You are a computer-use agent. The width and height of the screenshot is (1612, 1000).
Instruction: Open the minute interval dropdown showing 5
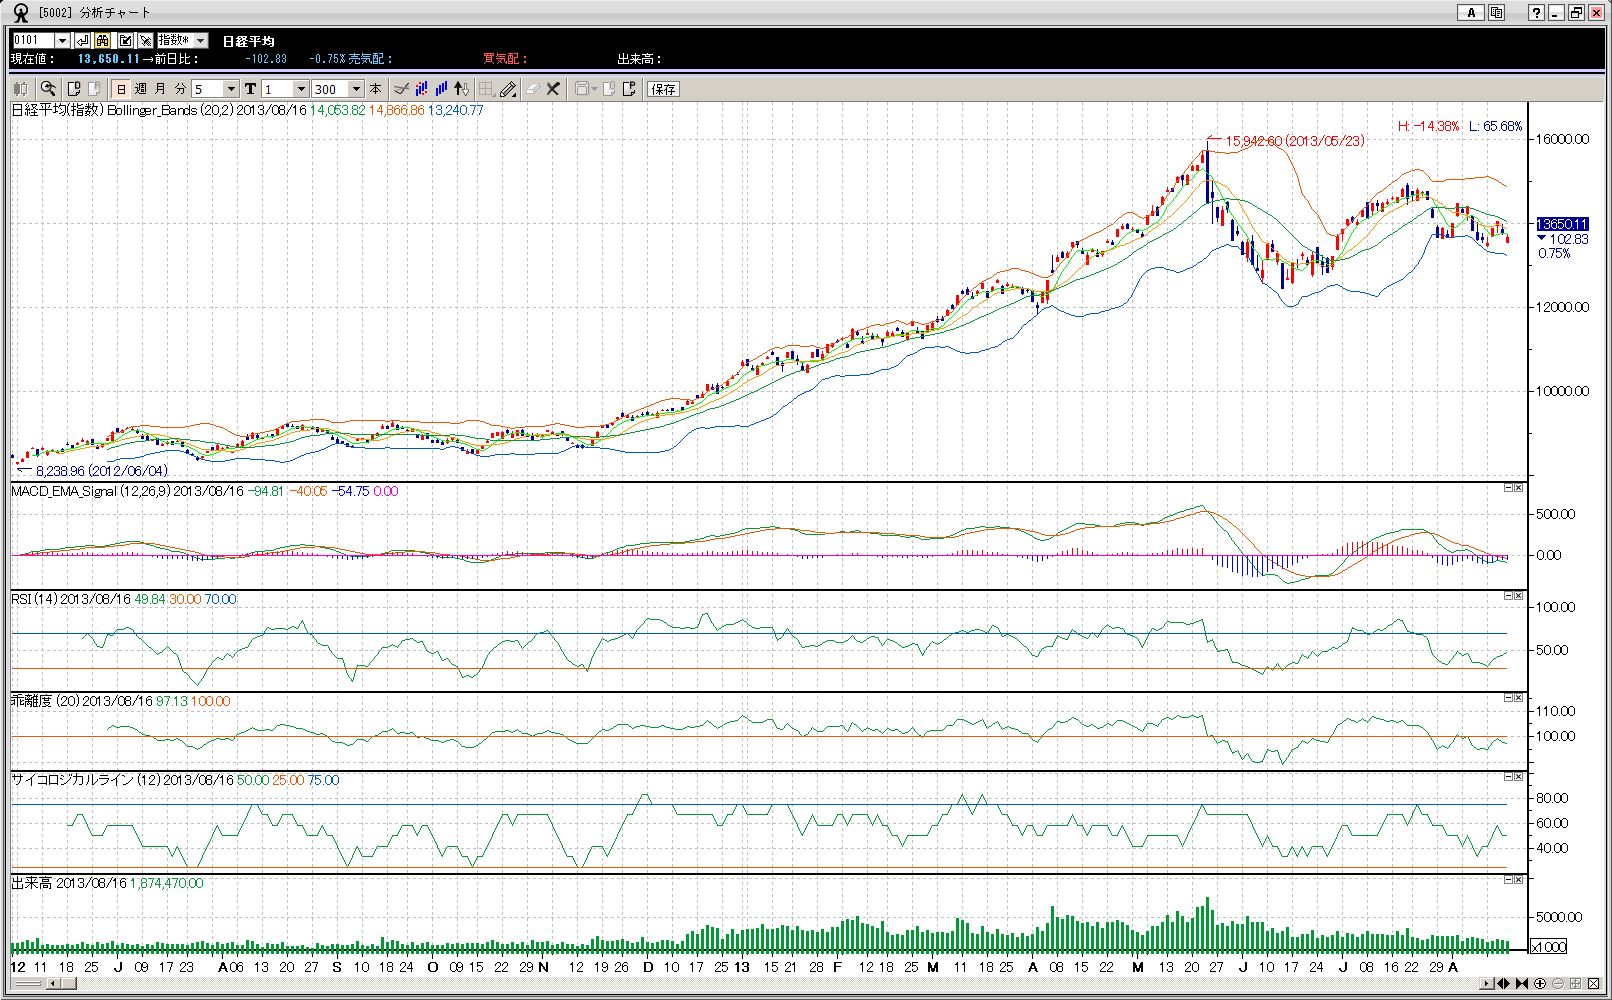pyautogui.click(x=231, y=89)
